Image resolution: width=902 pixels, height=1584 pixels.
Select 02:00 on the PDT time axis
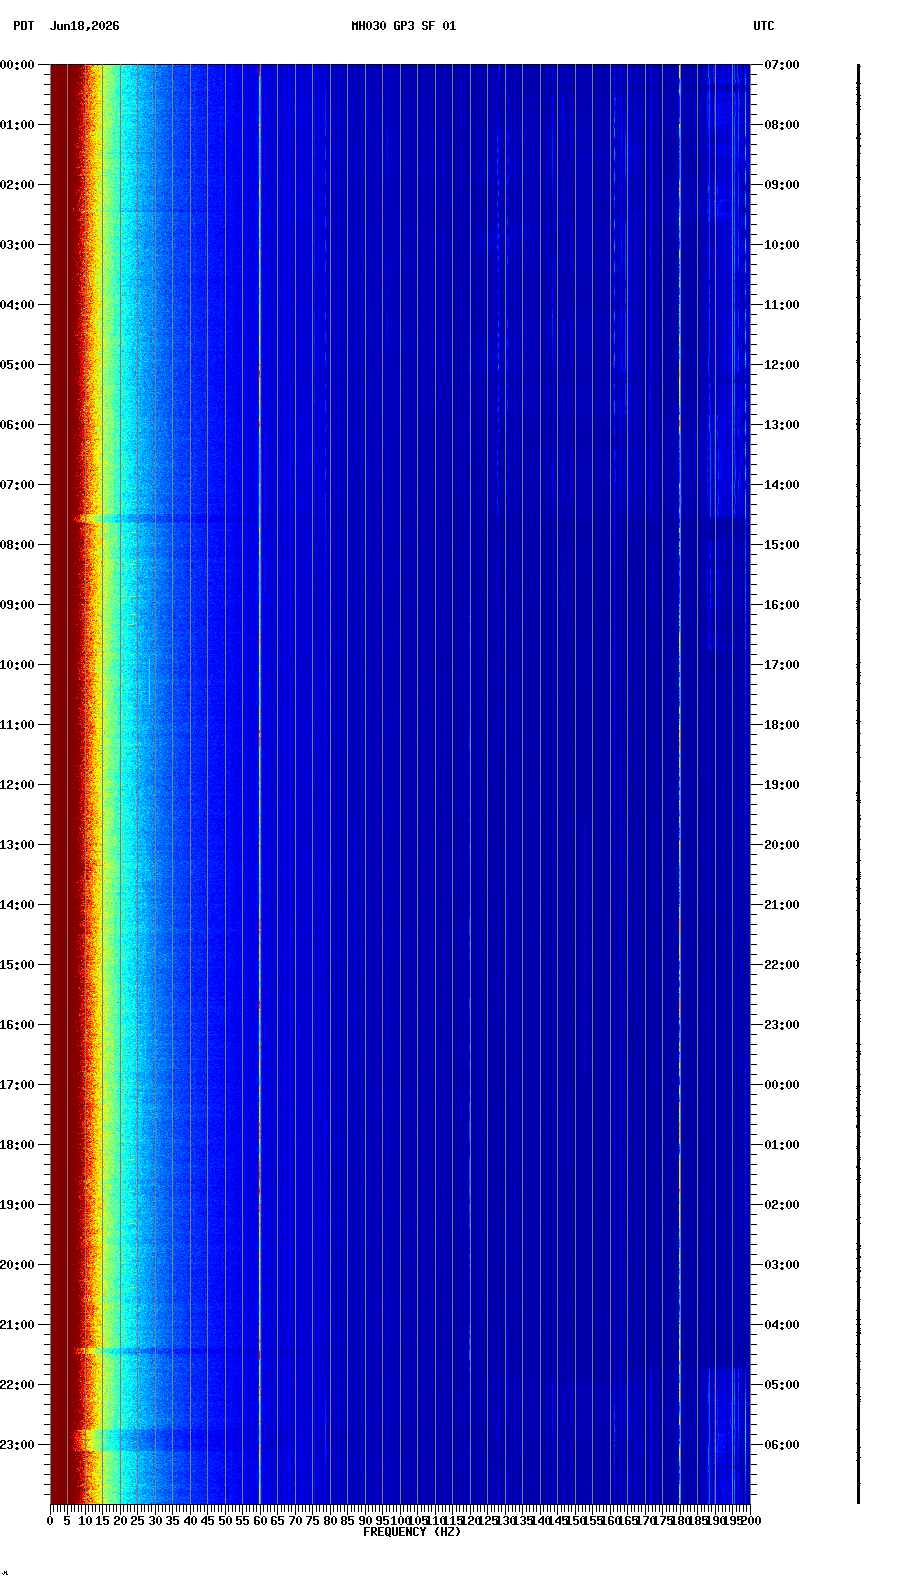pos(17,185)
